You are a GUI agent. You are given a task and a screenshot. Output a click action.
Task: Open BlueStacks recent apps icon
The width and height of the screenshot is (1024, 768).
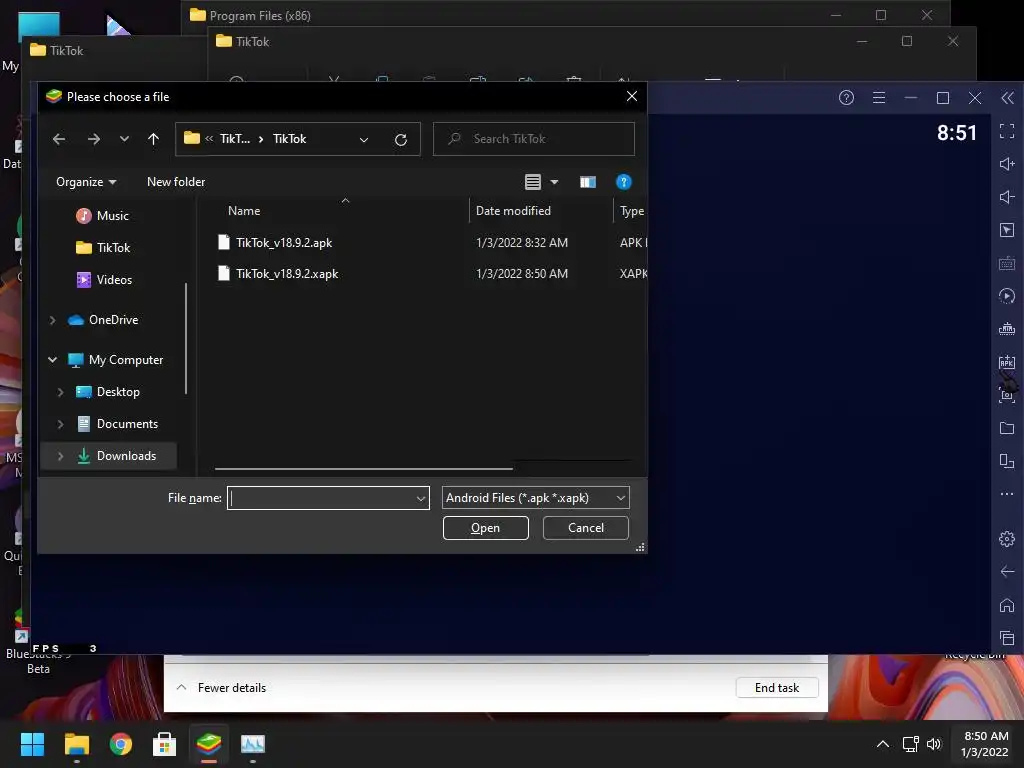(1006, 638)
